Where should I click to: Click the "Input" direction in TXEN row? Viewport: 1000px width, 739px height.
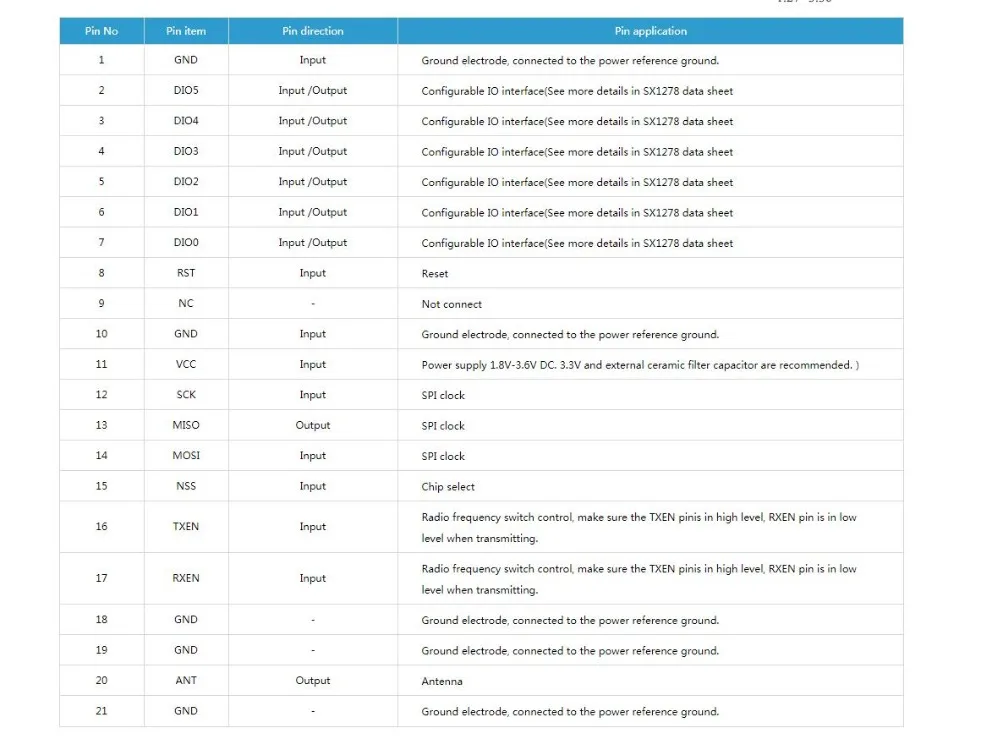312,527
